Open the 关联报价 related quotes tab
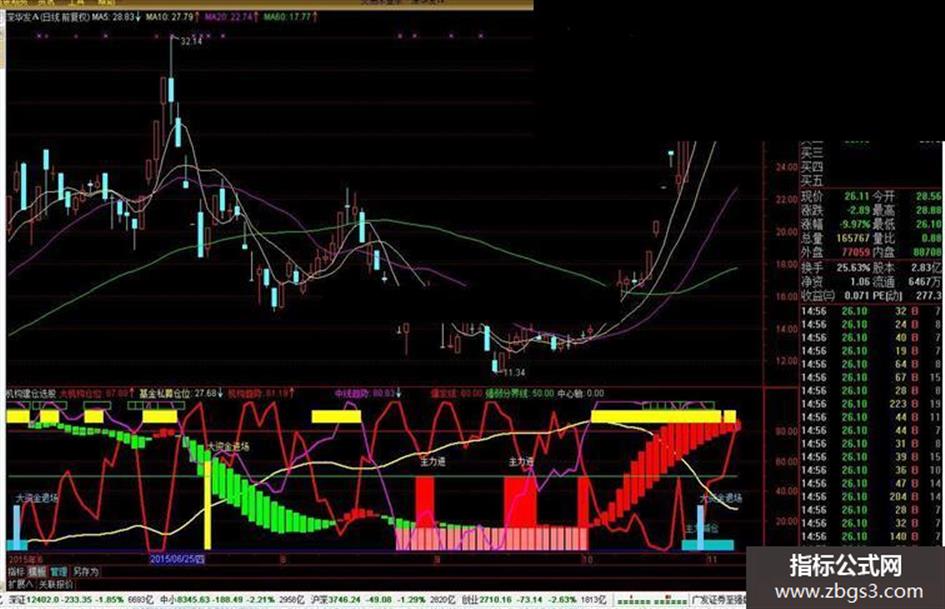The image size is (945, 609). [55, 584]
